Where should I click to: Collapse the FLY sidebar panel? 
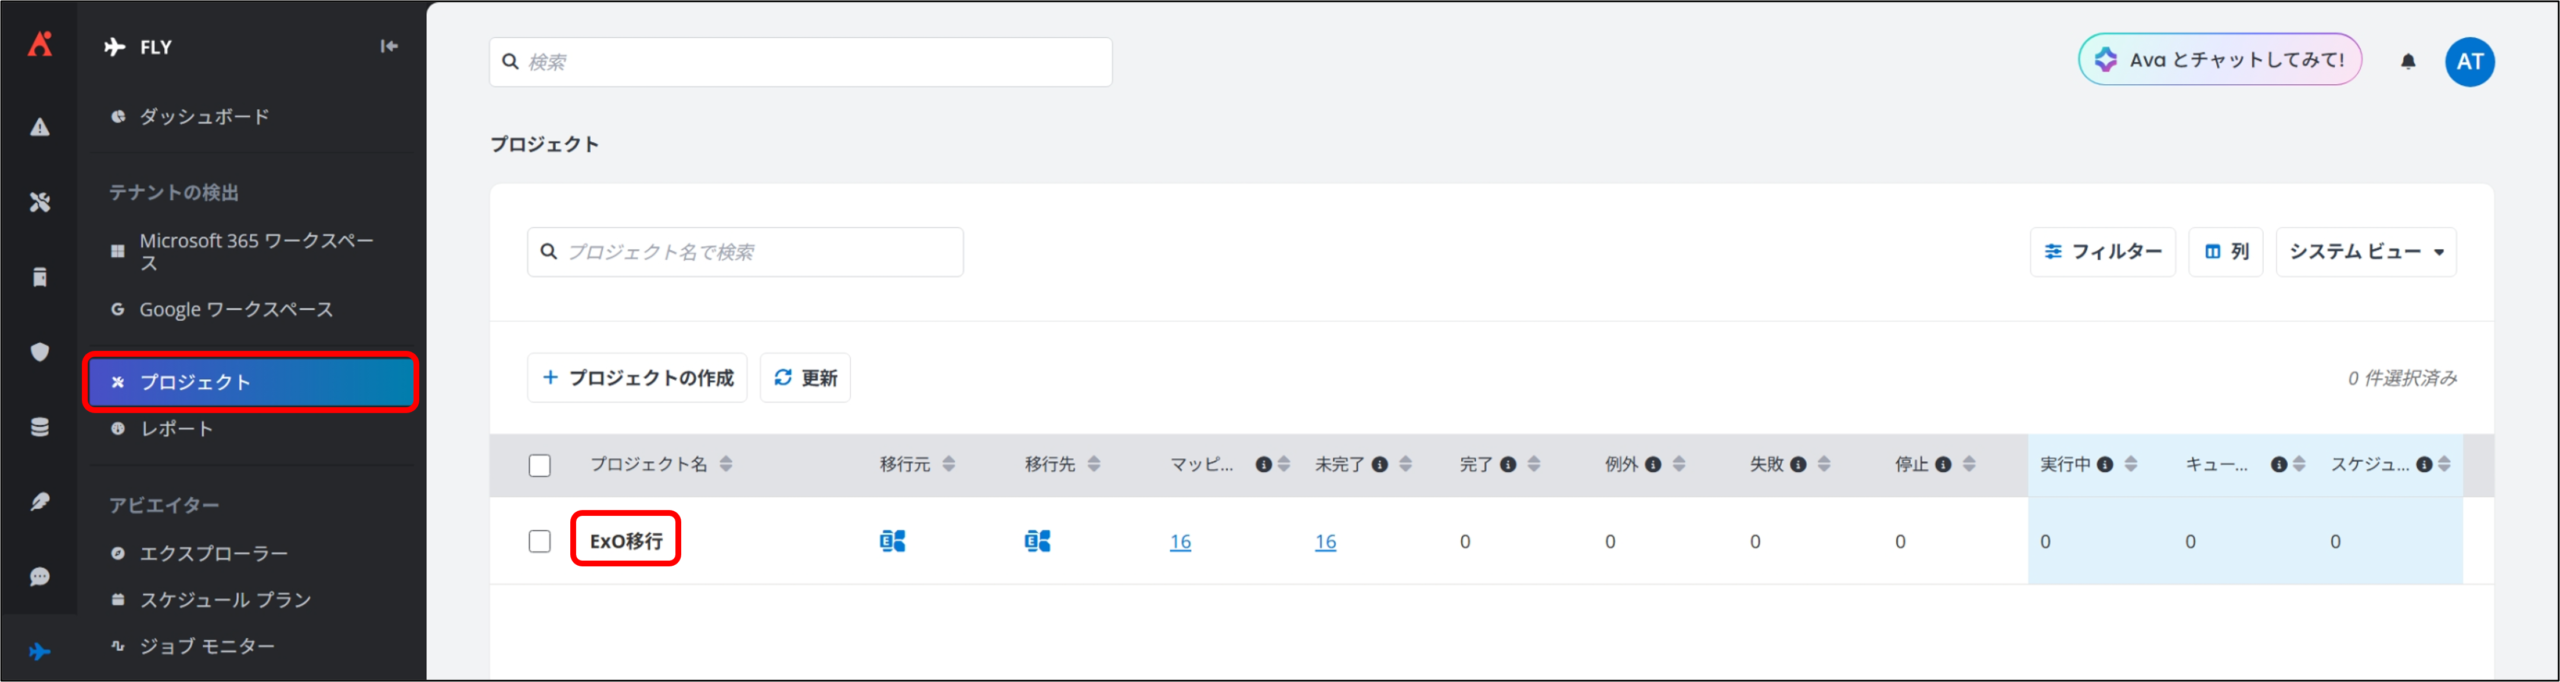tap(389, 46)
